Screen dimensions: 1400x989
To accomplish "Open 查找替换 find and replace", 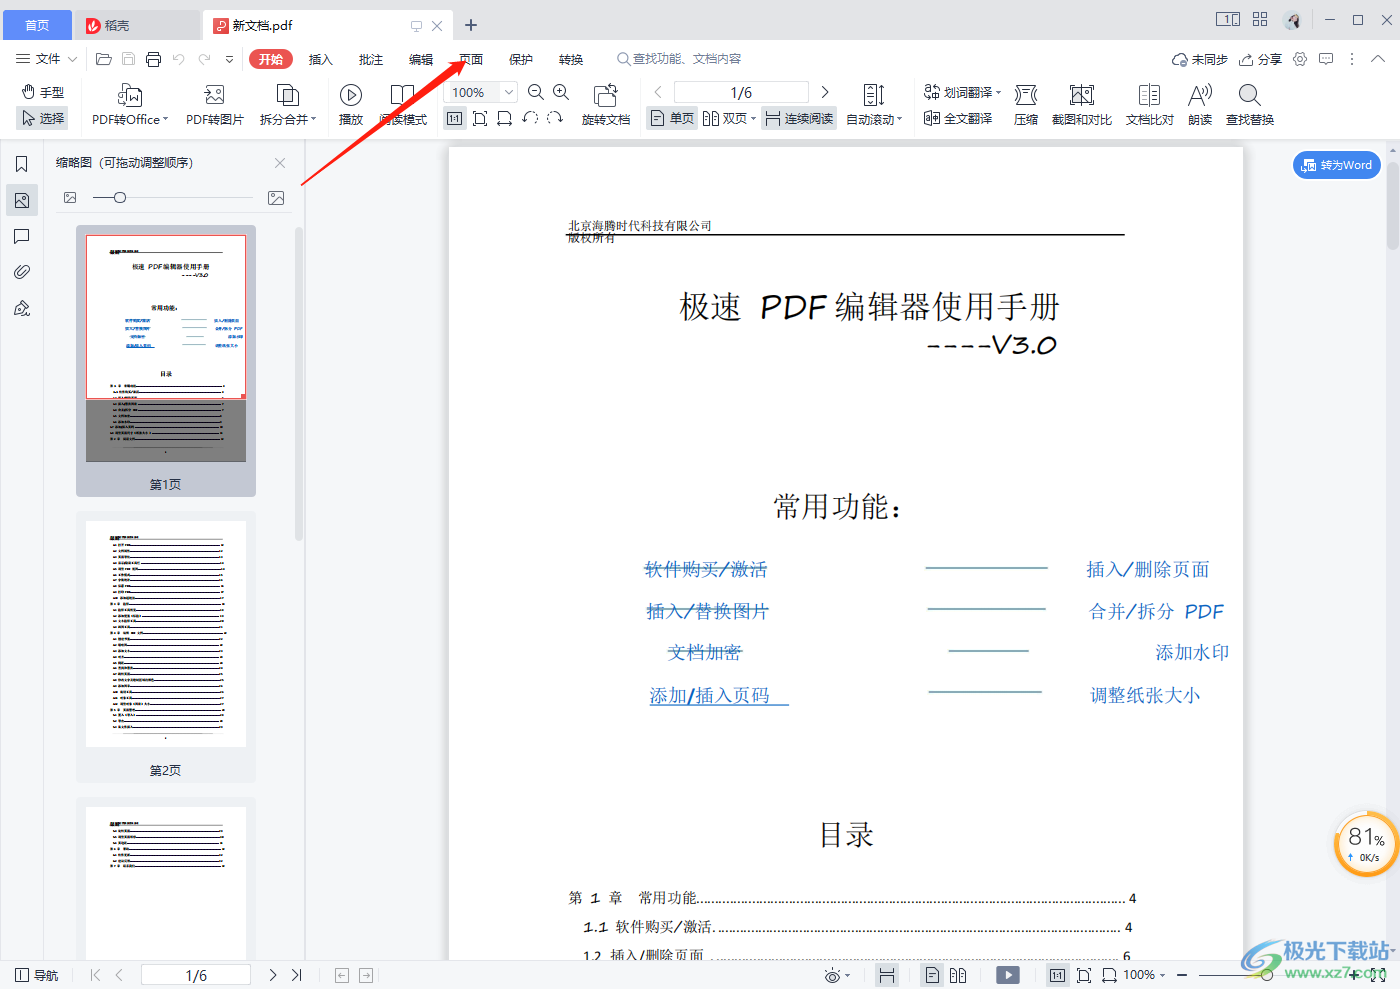I will 1250,105.
